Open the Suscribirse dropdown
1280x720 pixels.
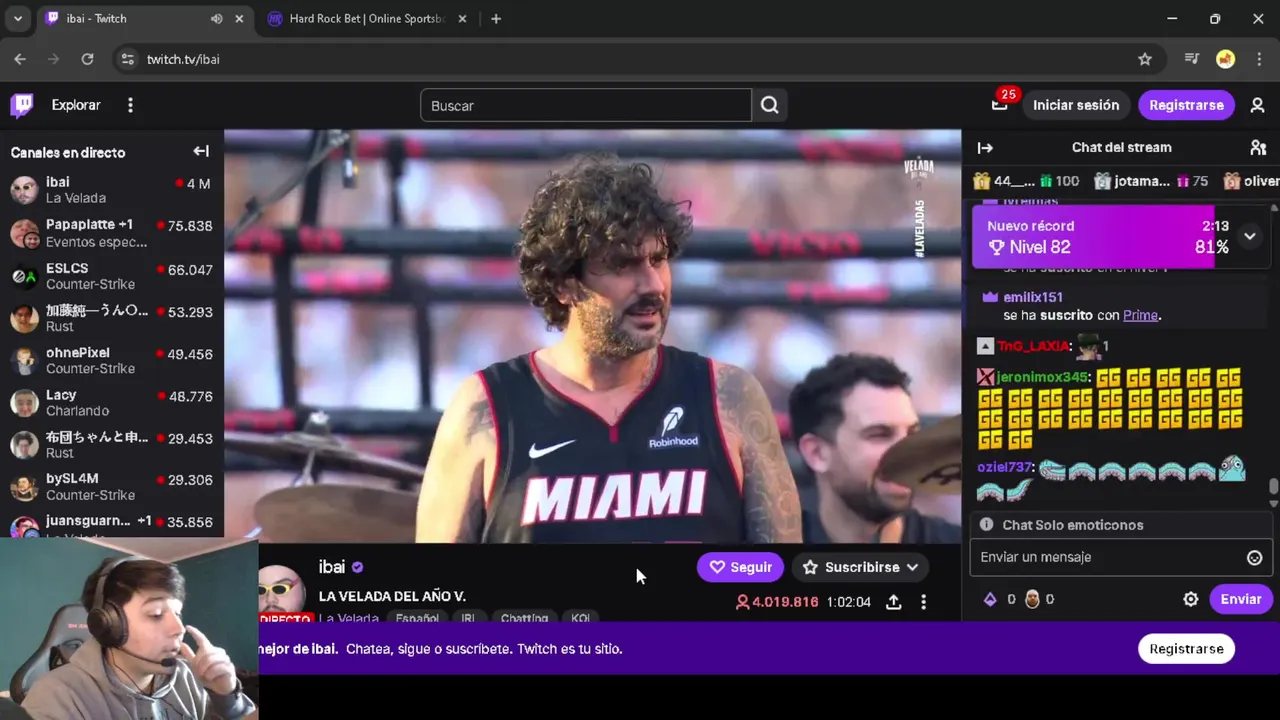pyautogui.click(x=862, y=567)
